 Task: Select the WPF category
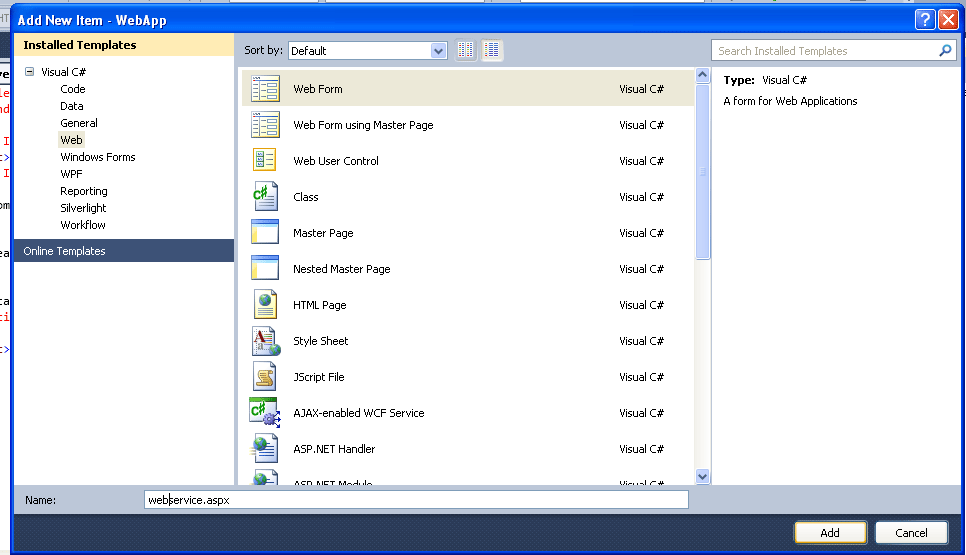[x=71, y=174]
